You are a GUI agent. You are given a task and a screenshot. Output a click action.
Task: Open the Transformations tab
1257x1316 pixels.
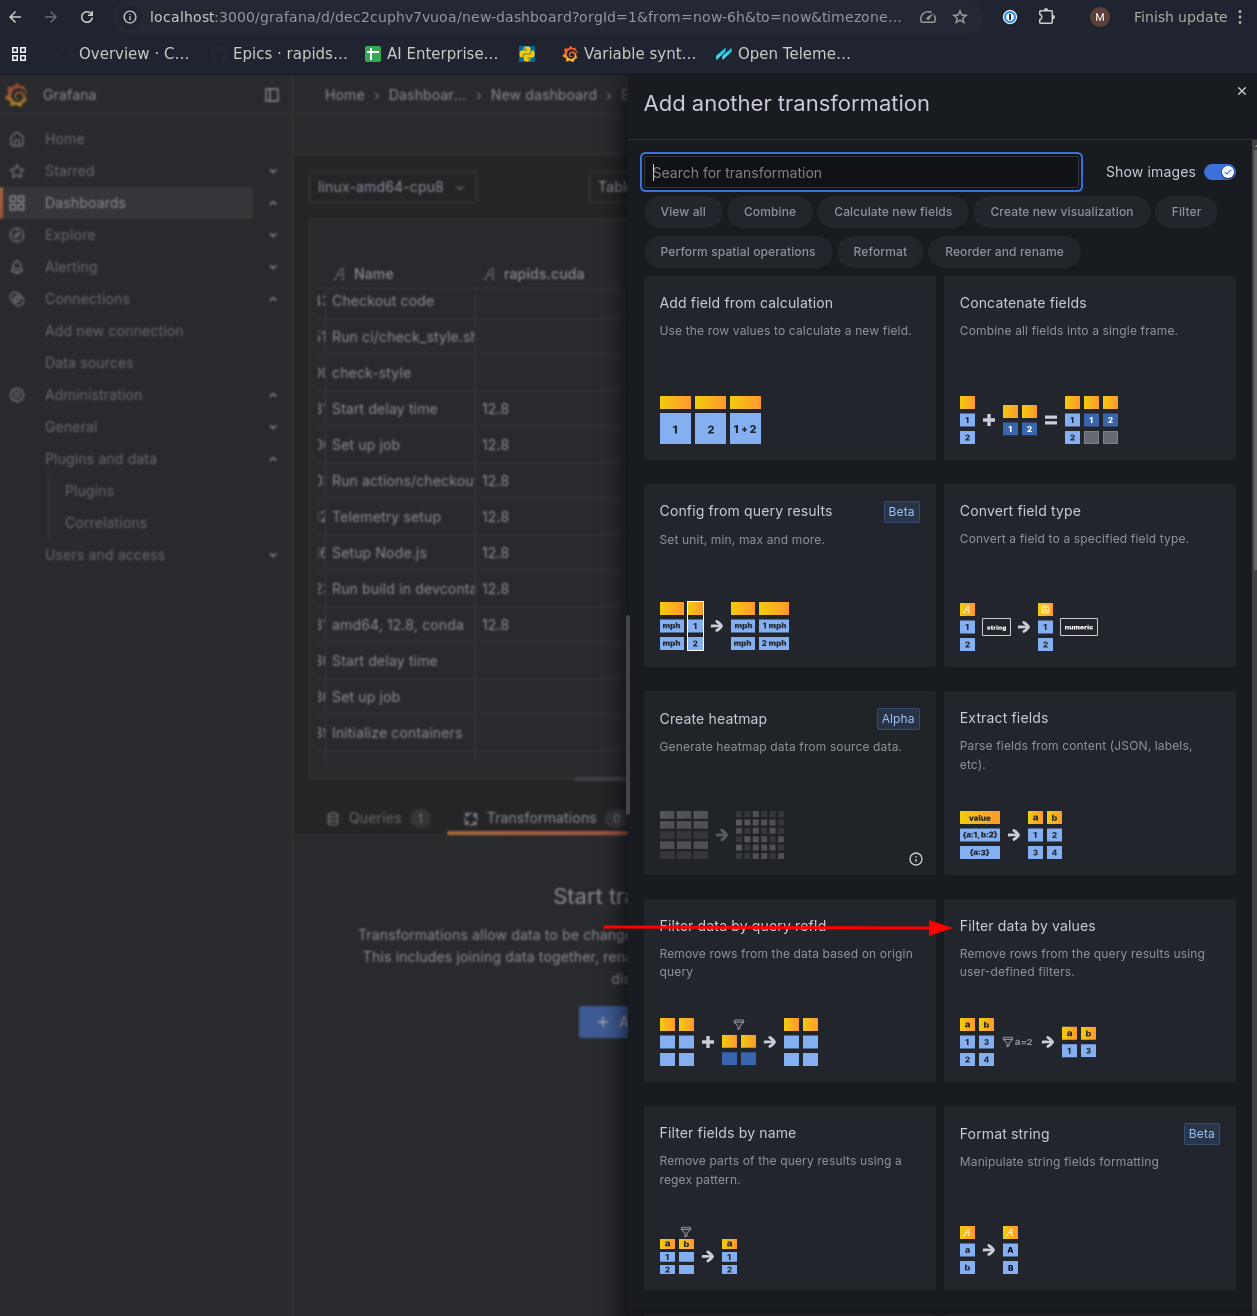tap(541, 818)
